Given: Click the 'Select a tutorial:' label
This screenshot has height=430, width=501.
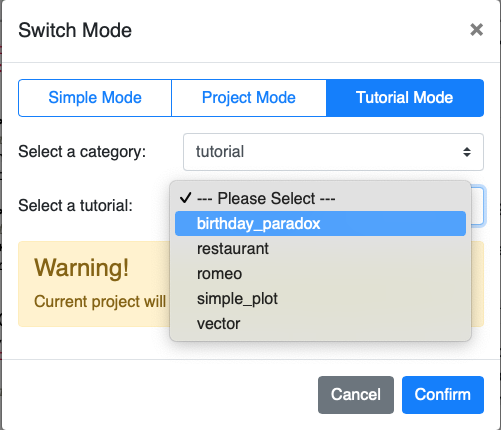Looking at the screenshot, I should click(x=75, y=205).
